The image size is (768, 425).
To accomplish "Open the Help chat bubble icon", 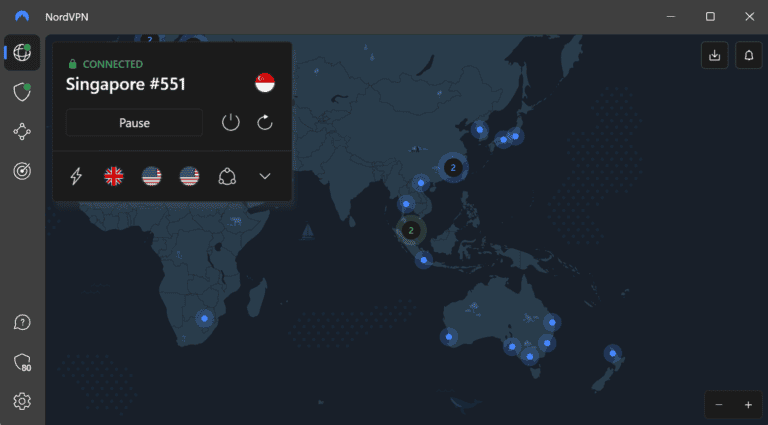I will 22,322.
